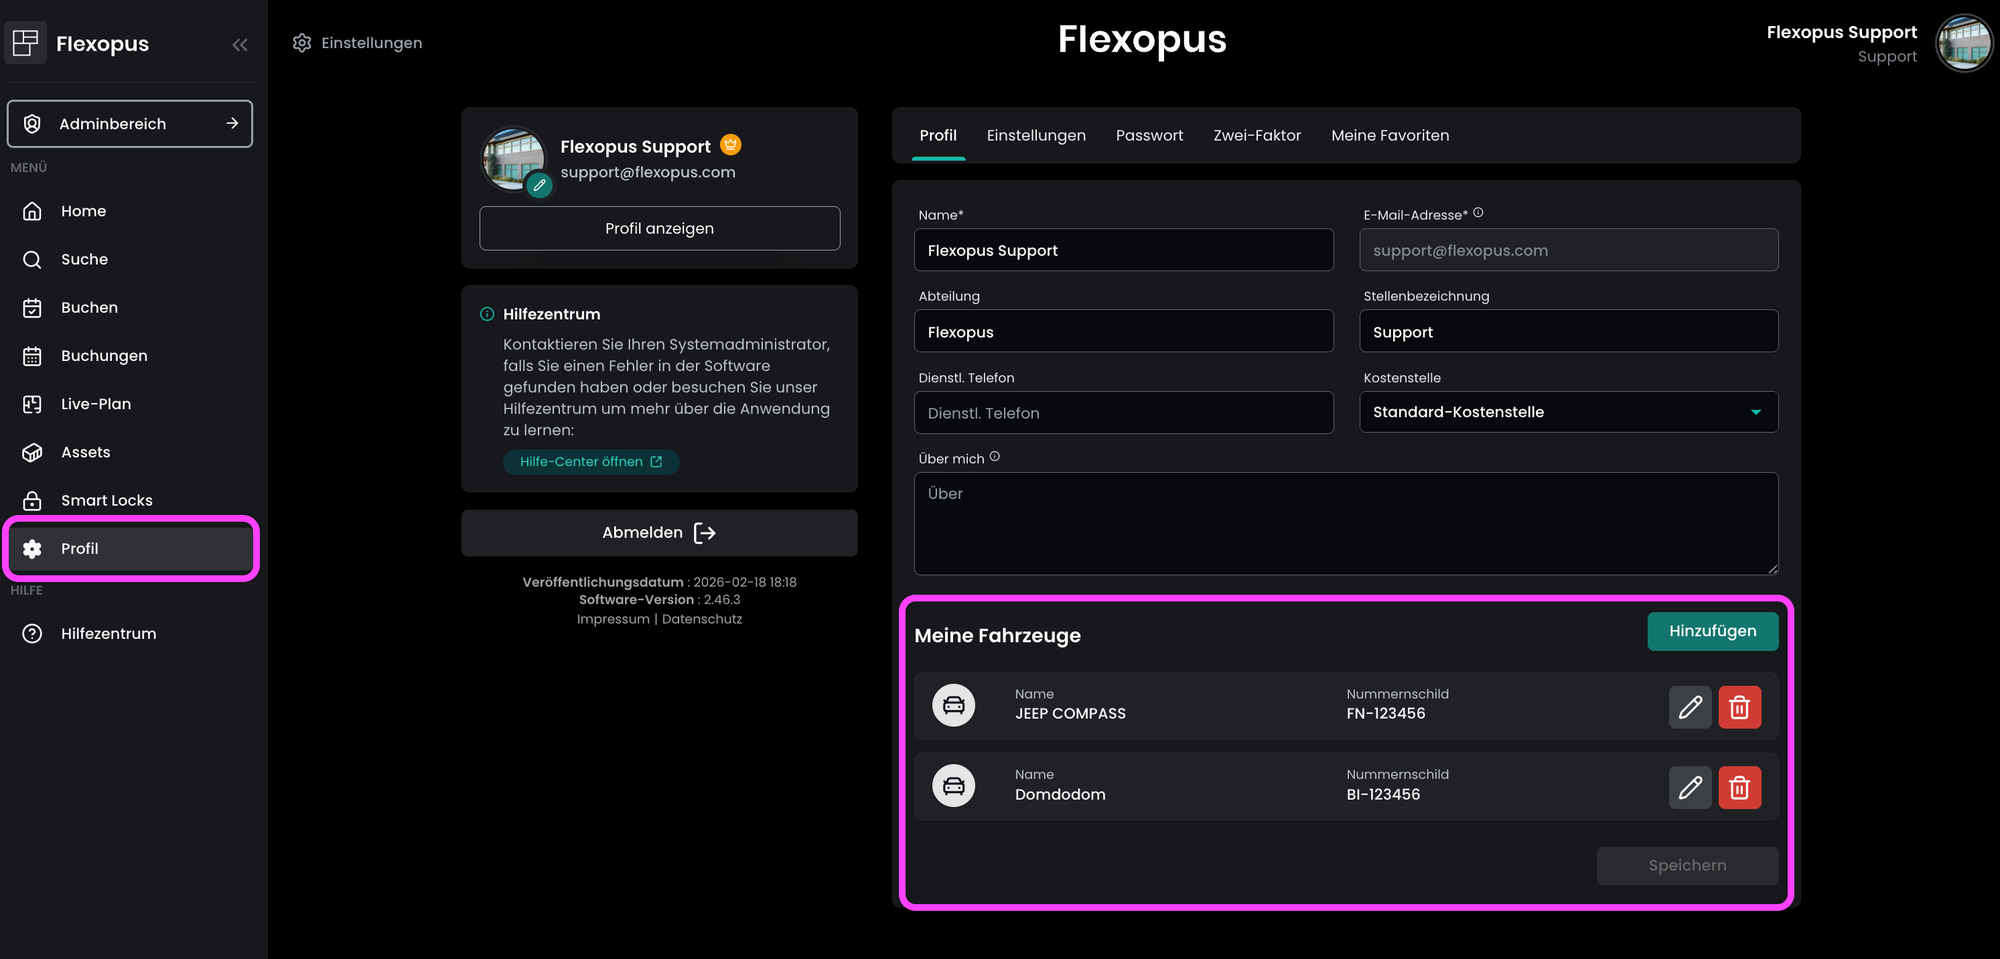Click the Abmelden logout button
The width and height of the screenshot is (2000, 959).
tap(659, 533)
